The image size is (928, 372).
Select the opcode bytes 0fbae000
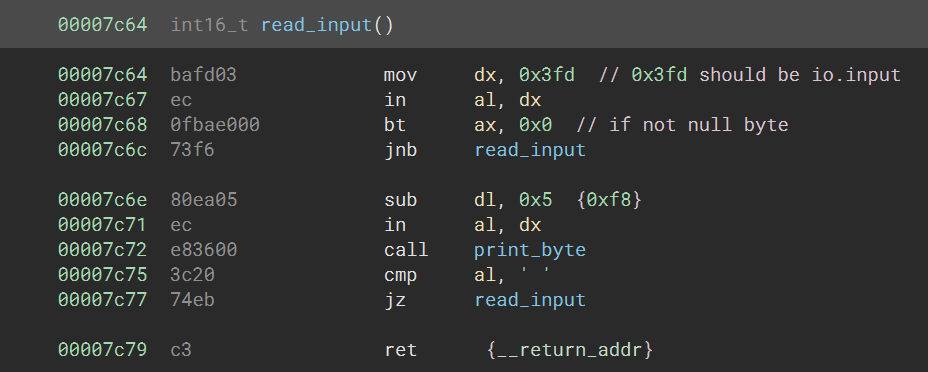pyautogui.click(x=215, y=125)
